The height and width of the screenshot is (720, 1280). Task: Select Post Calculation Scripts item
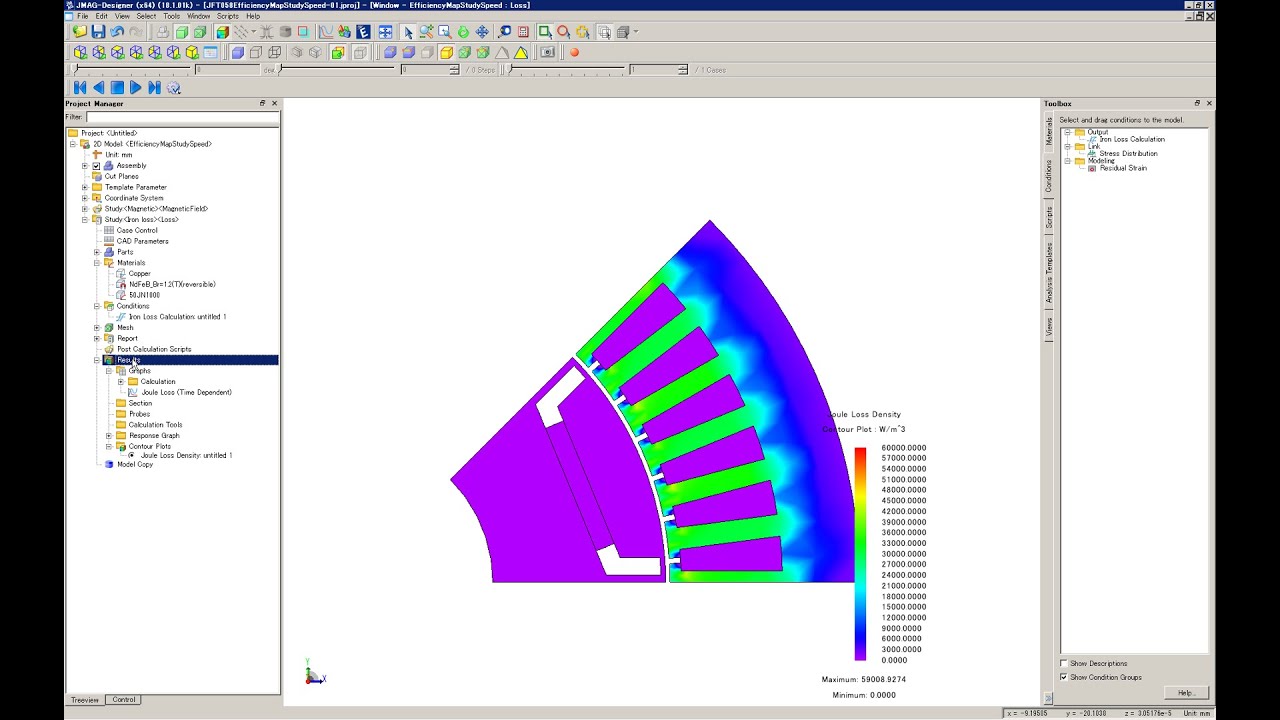[x=154, y=349]
